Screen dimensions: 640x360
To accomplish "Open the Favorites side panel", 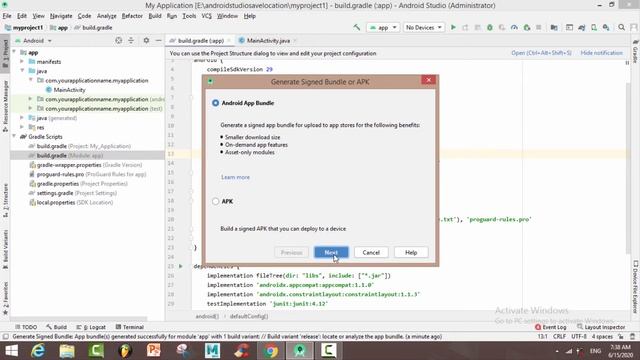I will tap(5, 298).
